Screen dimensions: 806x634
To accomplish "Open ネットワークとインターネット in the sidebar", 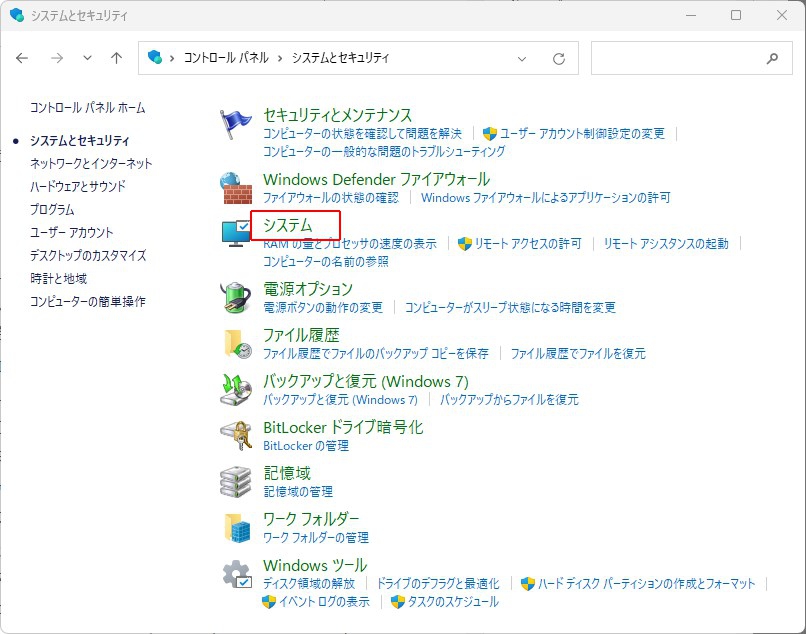I will coord(91,163).
